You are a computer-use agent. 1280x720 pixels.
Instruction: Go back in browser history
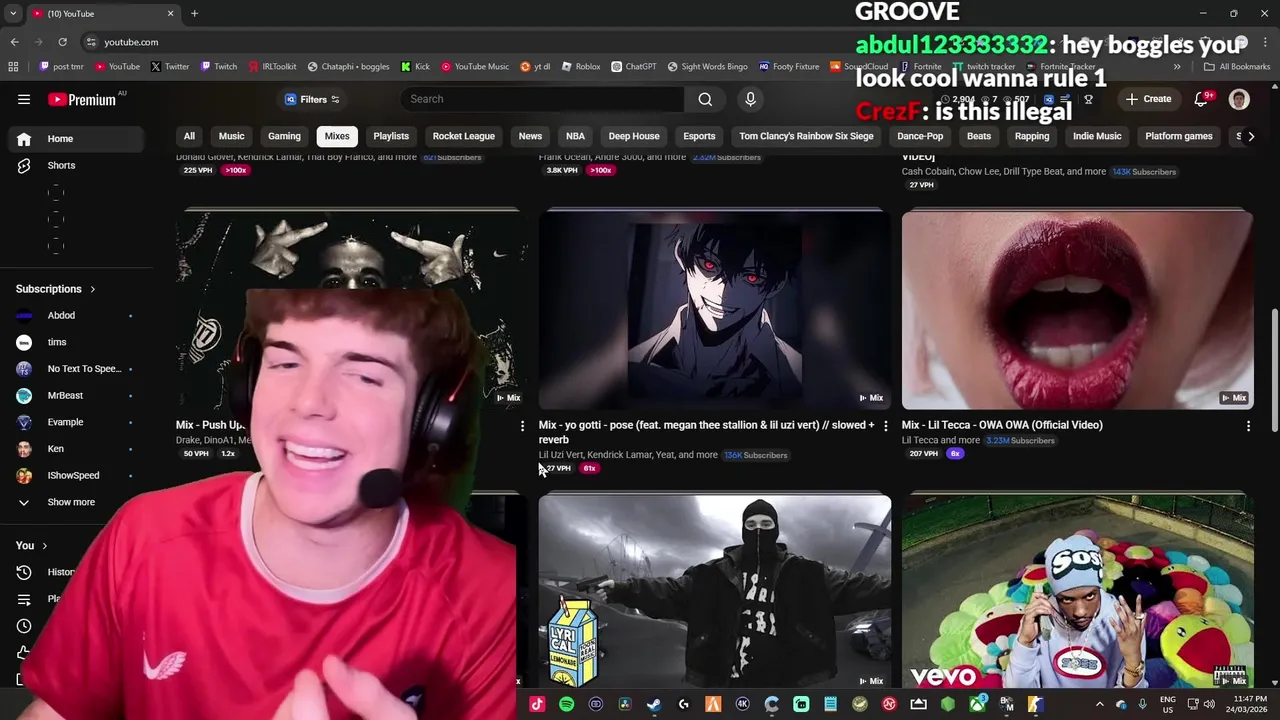14,42
